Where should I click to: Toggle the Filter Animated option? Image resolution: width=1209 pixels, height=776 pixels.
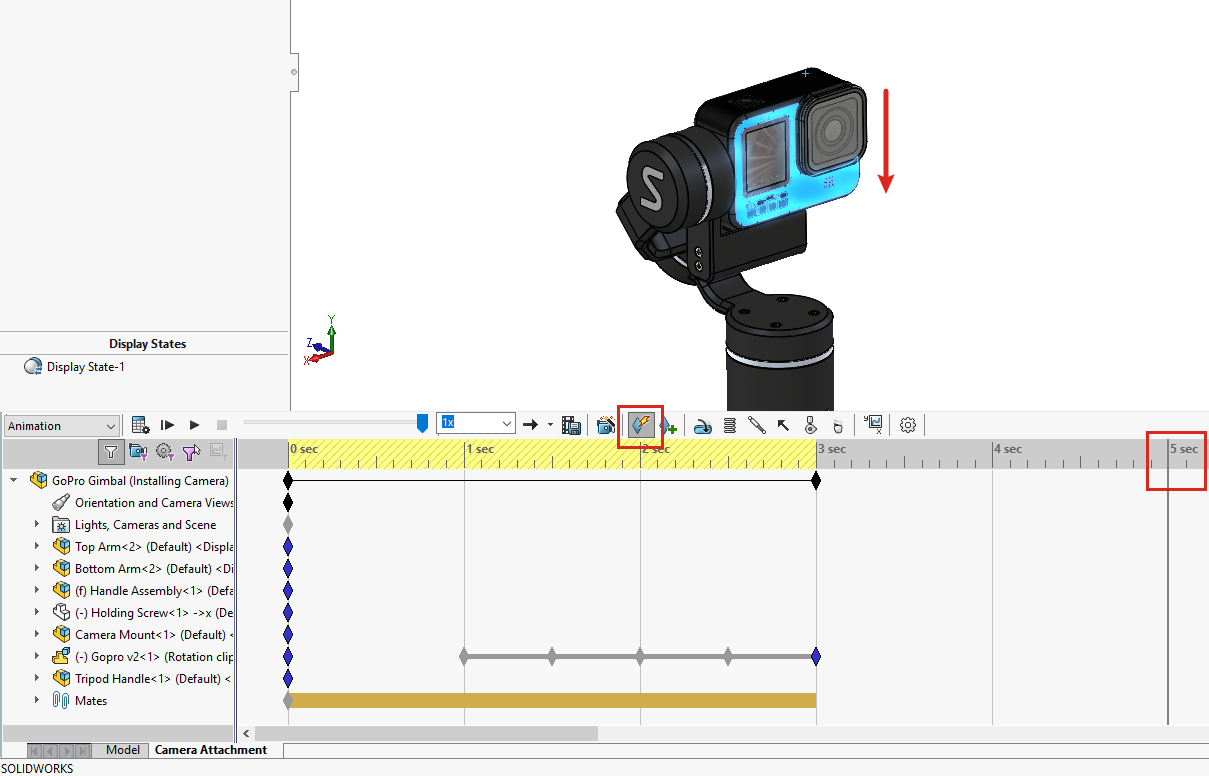138,452
